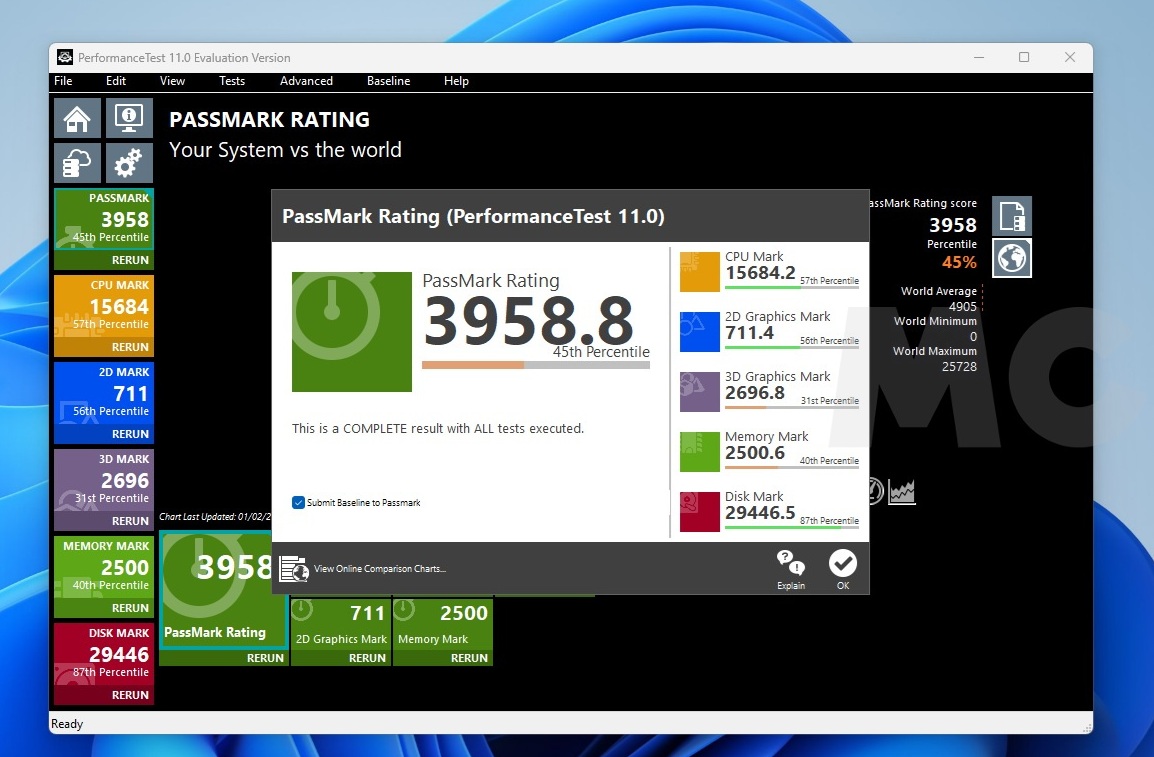Enable baseline submission checkbox in dialog
The image size is (1154, 757).
(298, 502)
